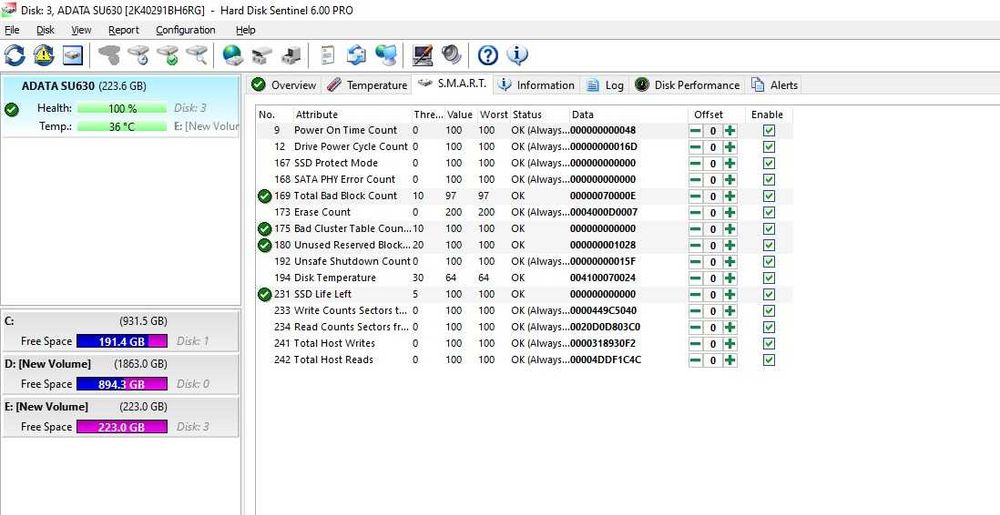
Task: Click green health check icon beside ADATA SU630
Action: pyautogui.click(x=11, y=110)
